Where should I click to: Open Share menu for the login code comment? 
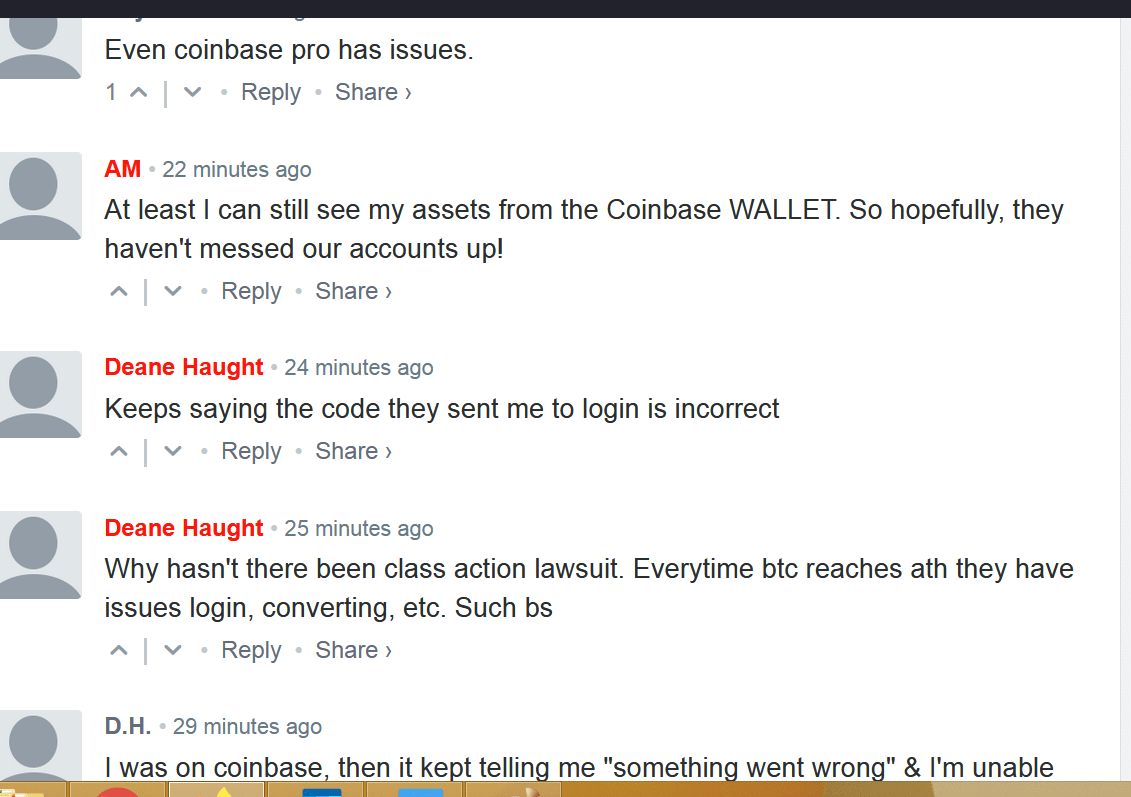pyautogui.click(x=353, y=451)
